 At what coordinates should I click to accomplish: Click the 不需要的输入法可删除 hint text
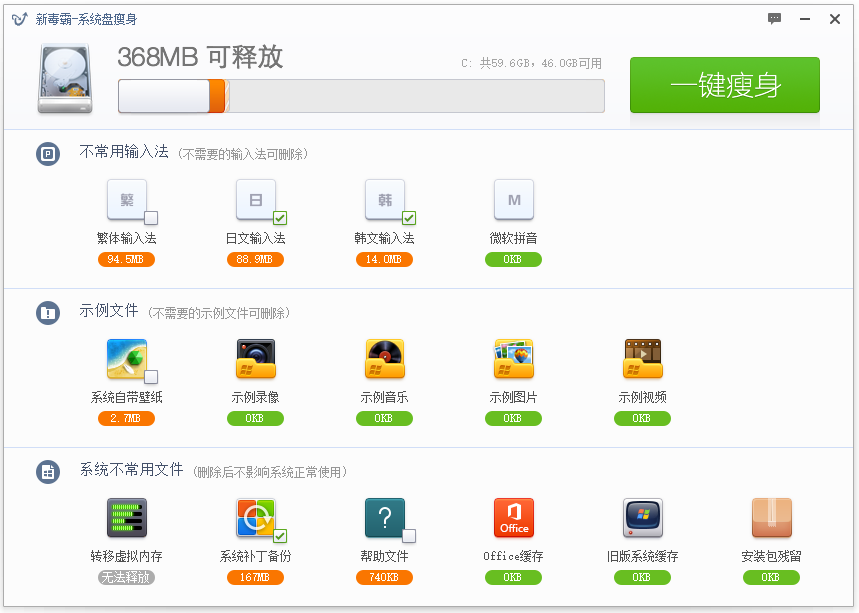coord(243,154)
